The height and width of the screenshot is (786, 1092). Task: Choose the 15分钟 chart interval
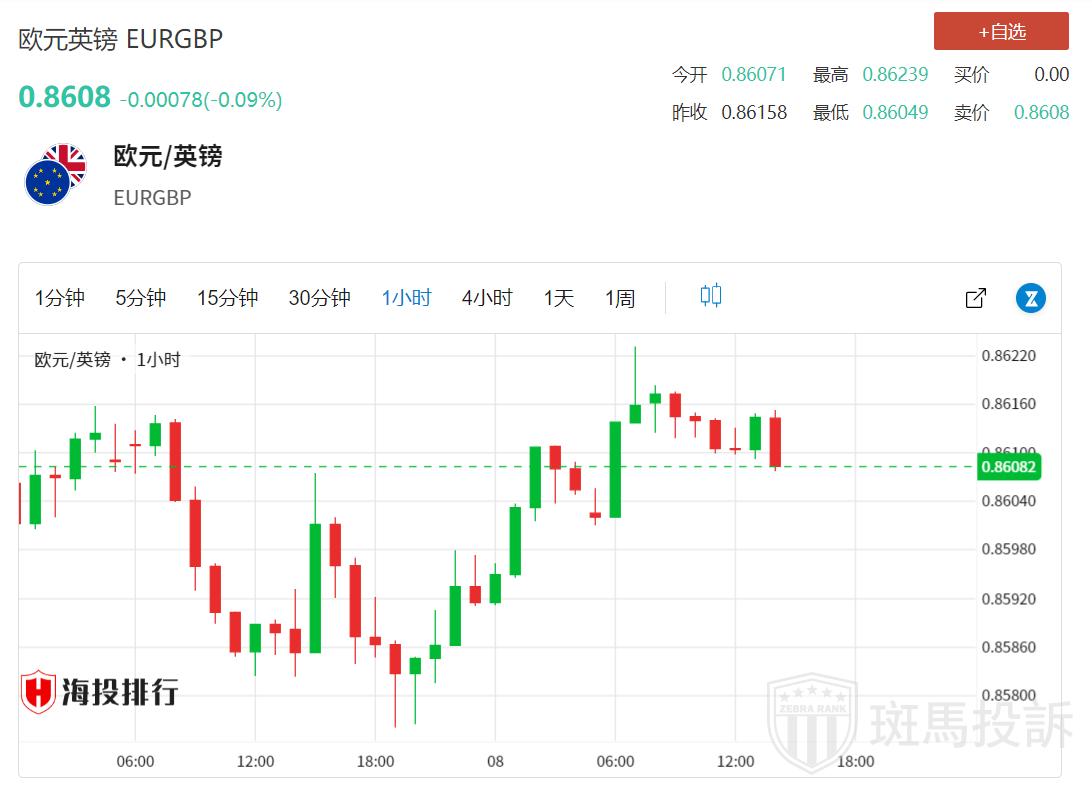[x=227, y=298]
